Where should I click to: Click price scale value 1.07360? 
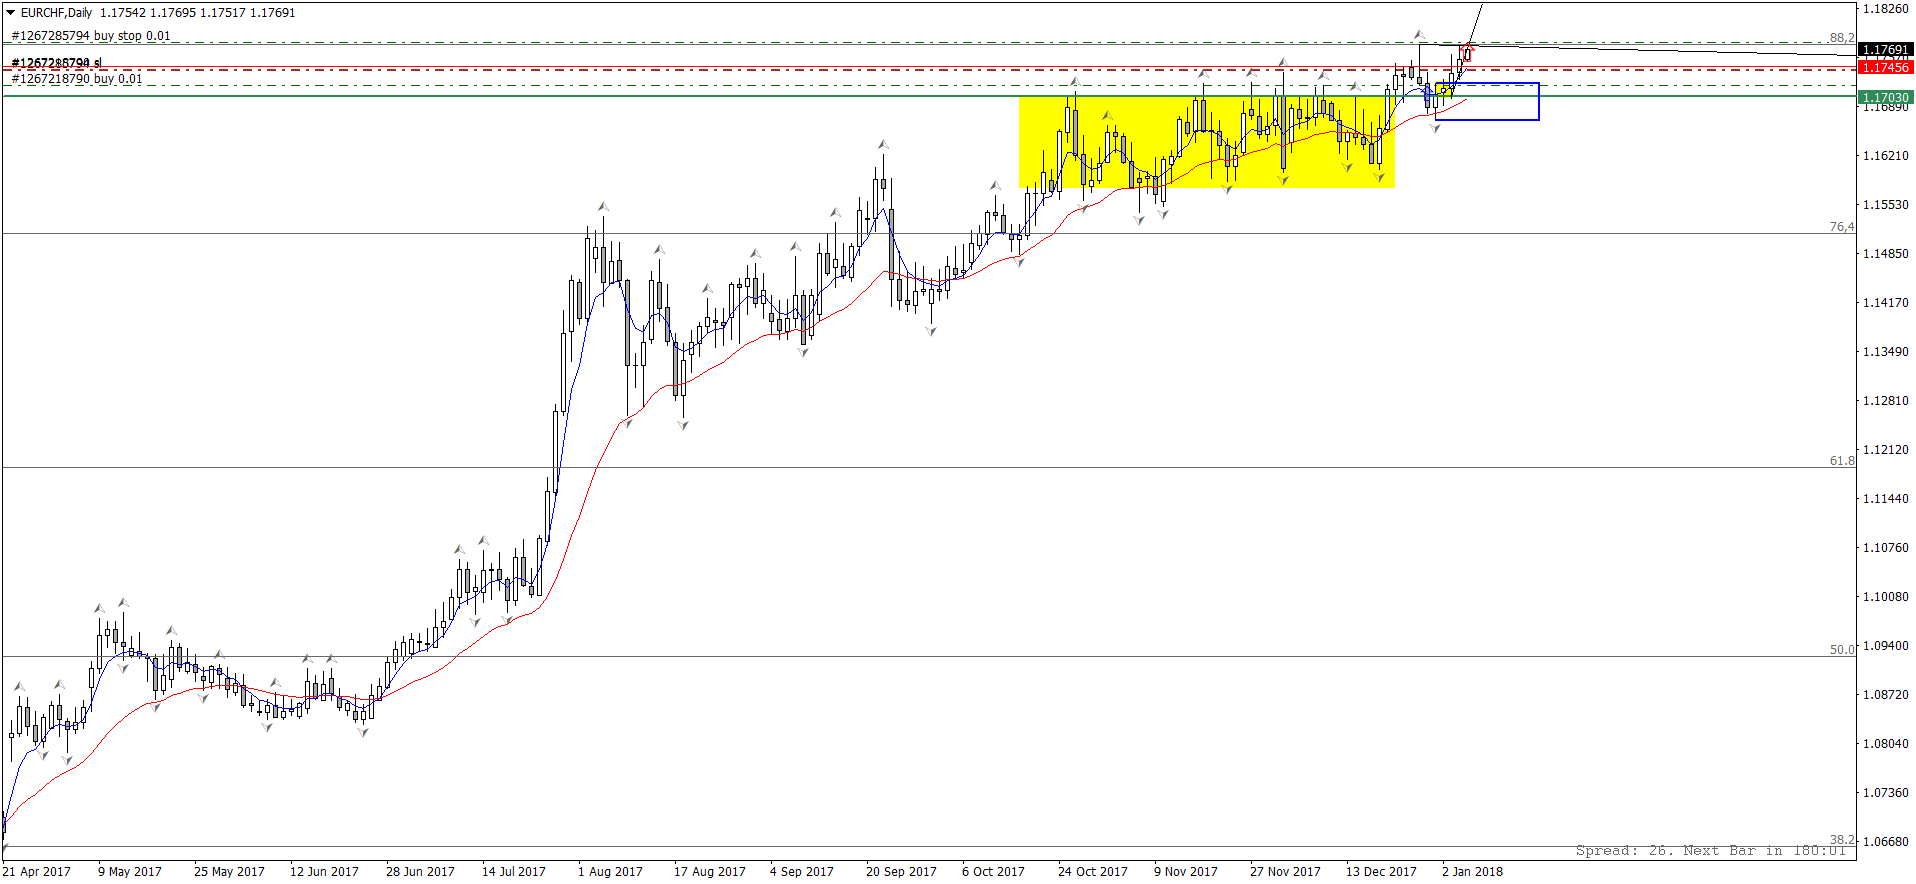[x=1885, y=793]
